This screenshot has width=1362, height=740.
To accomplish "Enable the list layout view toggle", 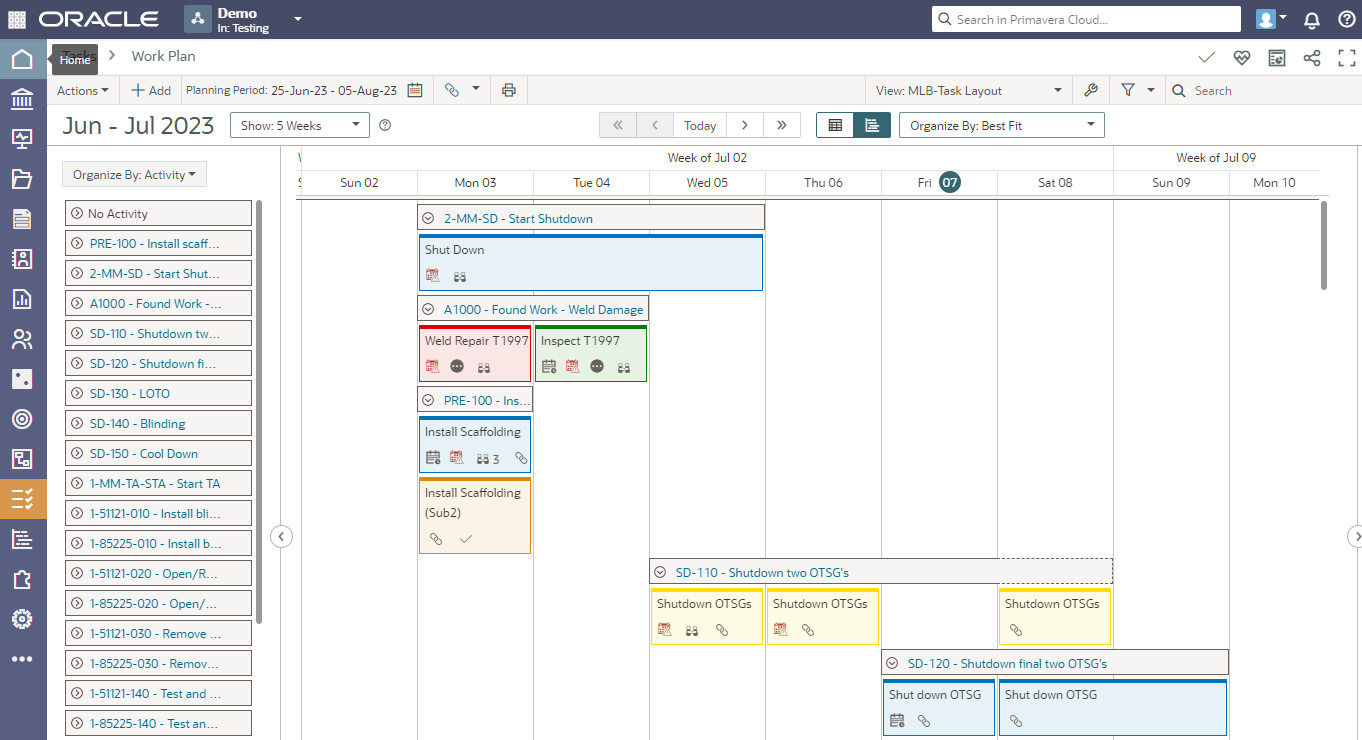I will coord(869,124).
